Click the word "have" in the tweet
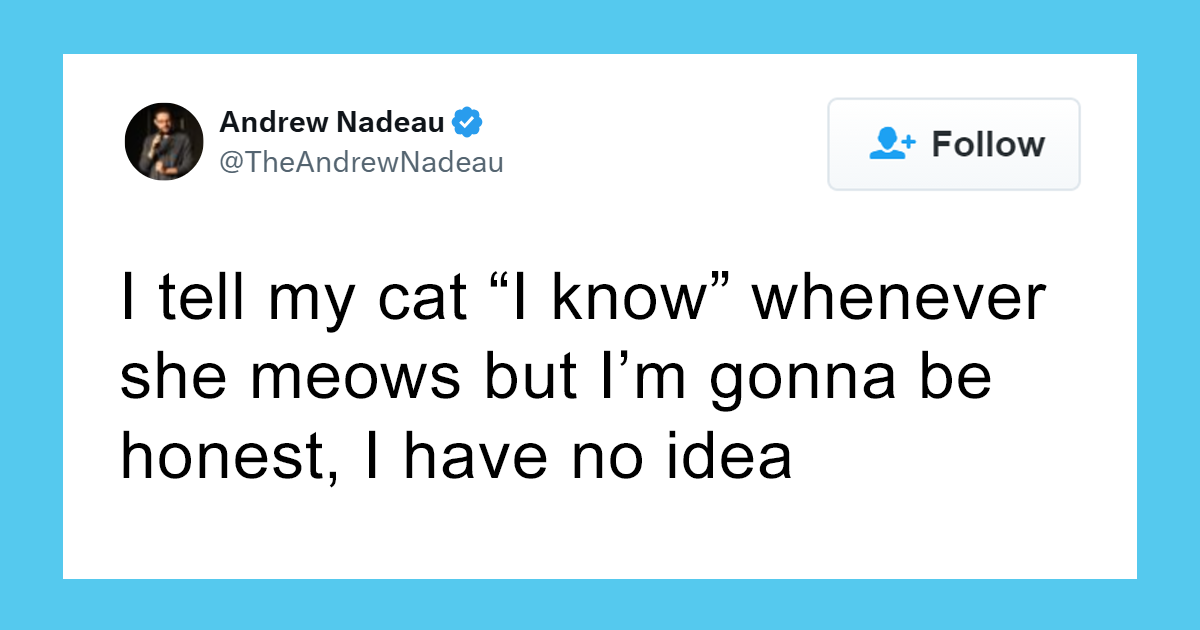 point(465,457)
